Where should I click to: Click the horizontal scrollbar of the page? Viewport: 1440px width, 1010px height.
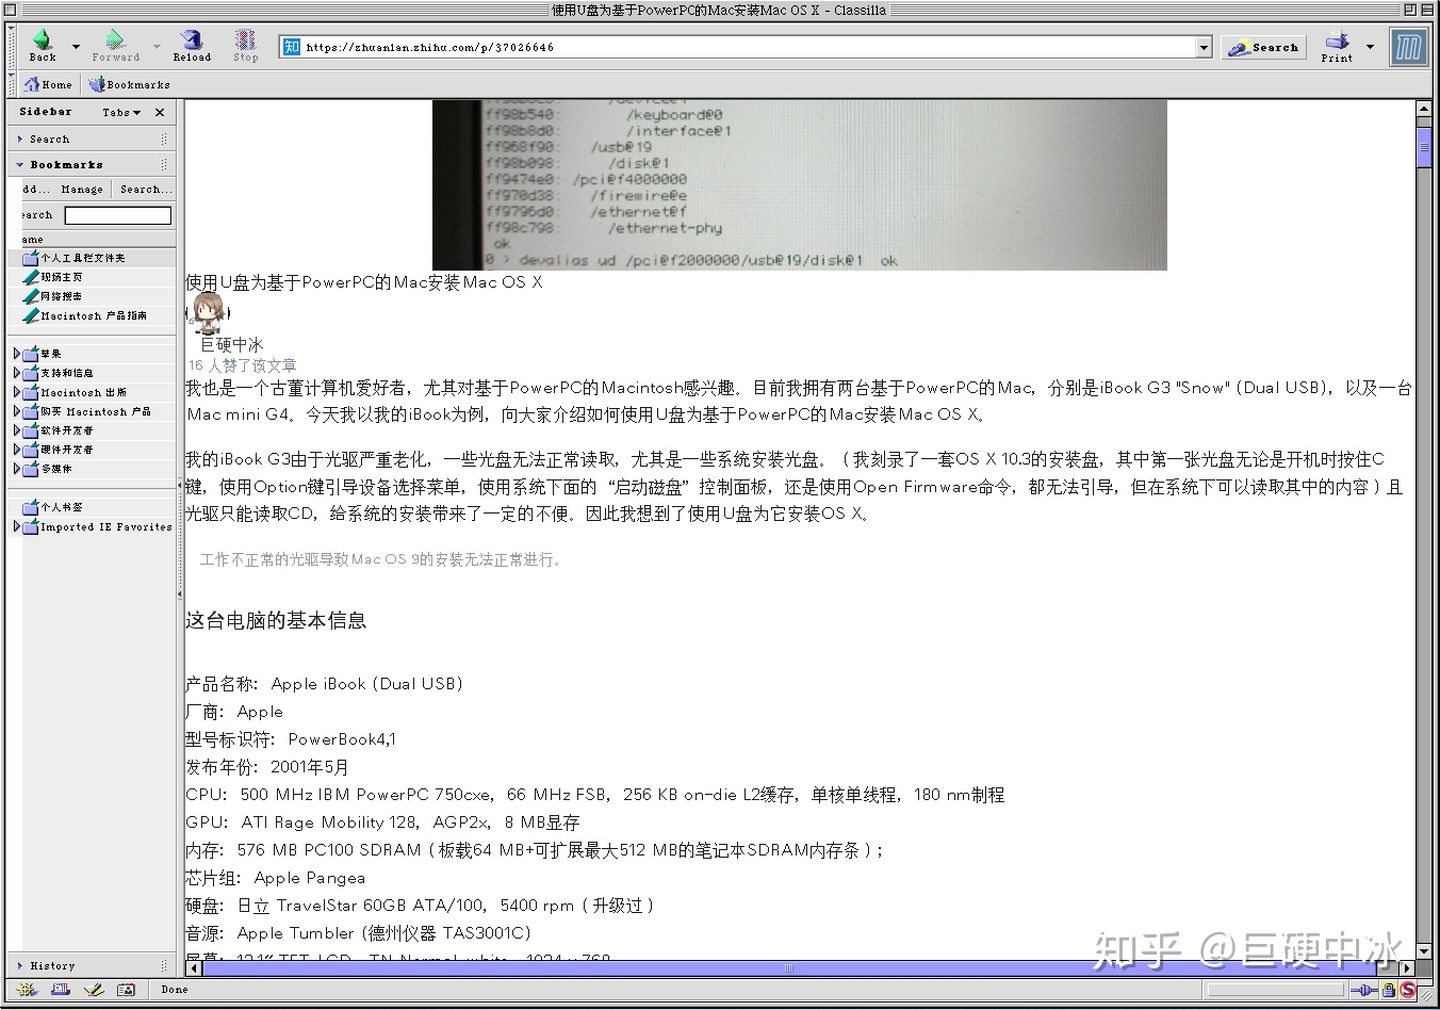[x=789, y=968]
